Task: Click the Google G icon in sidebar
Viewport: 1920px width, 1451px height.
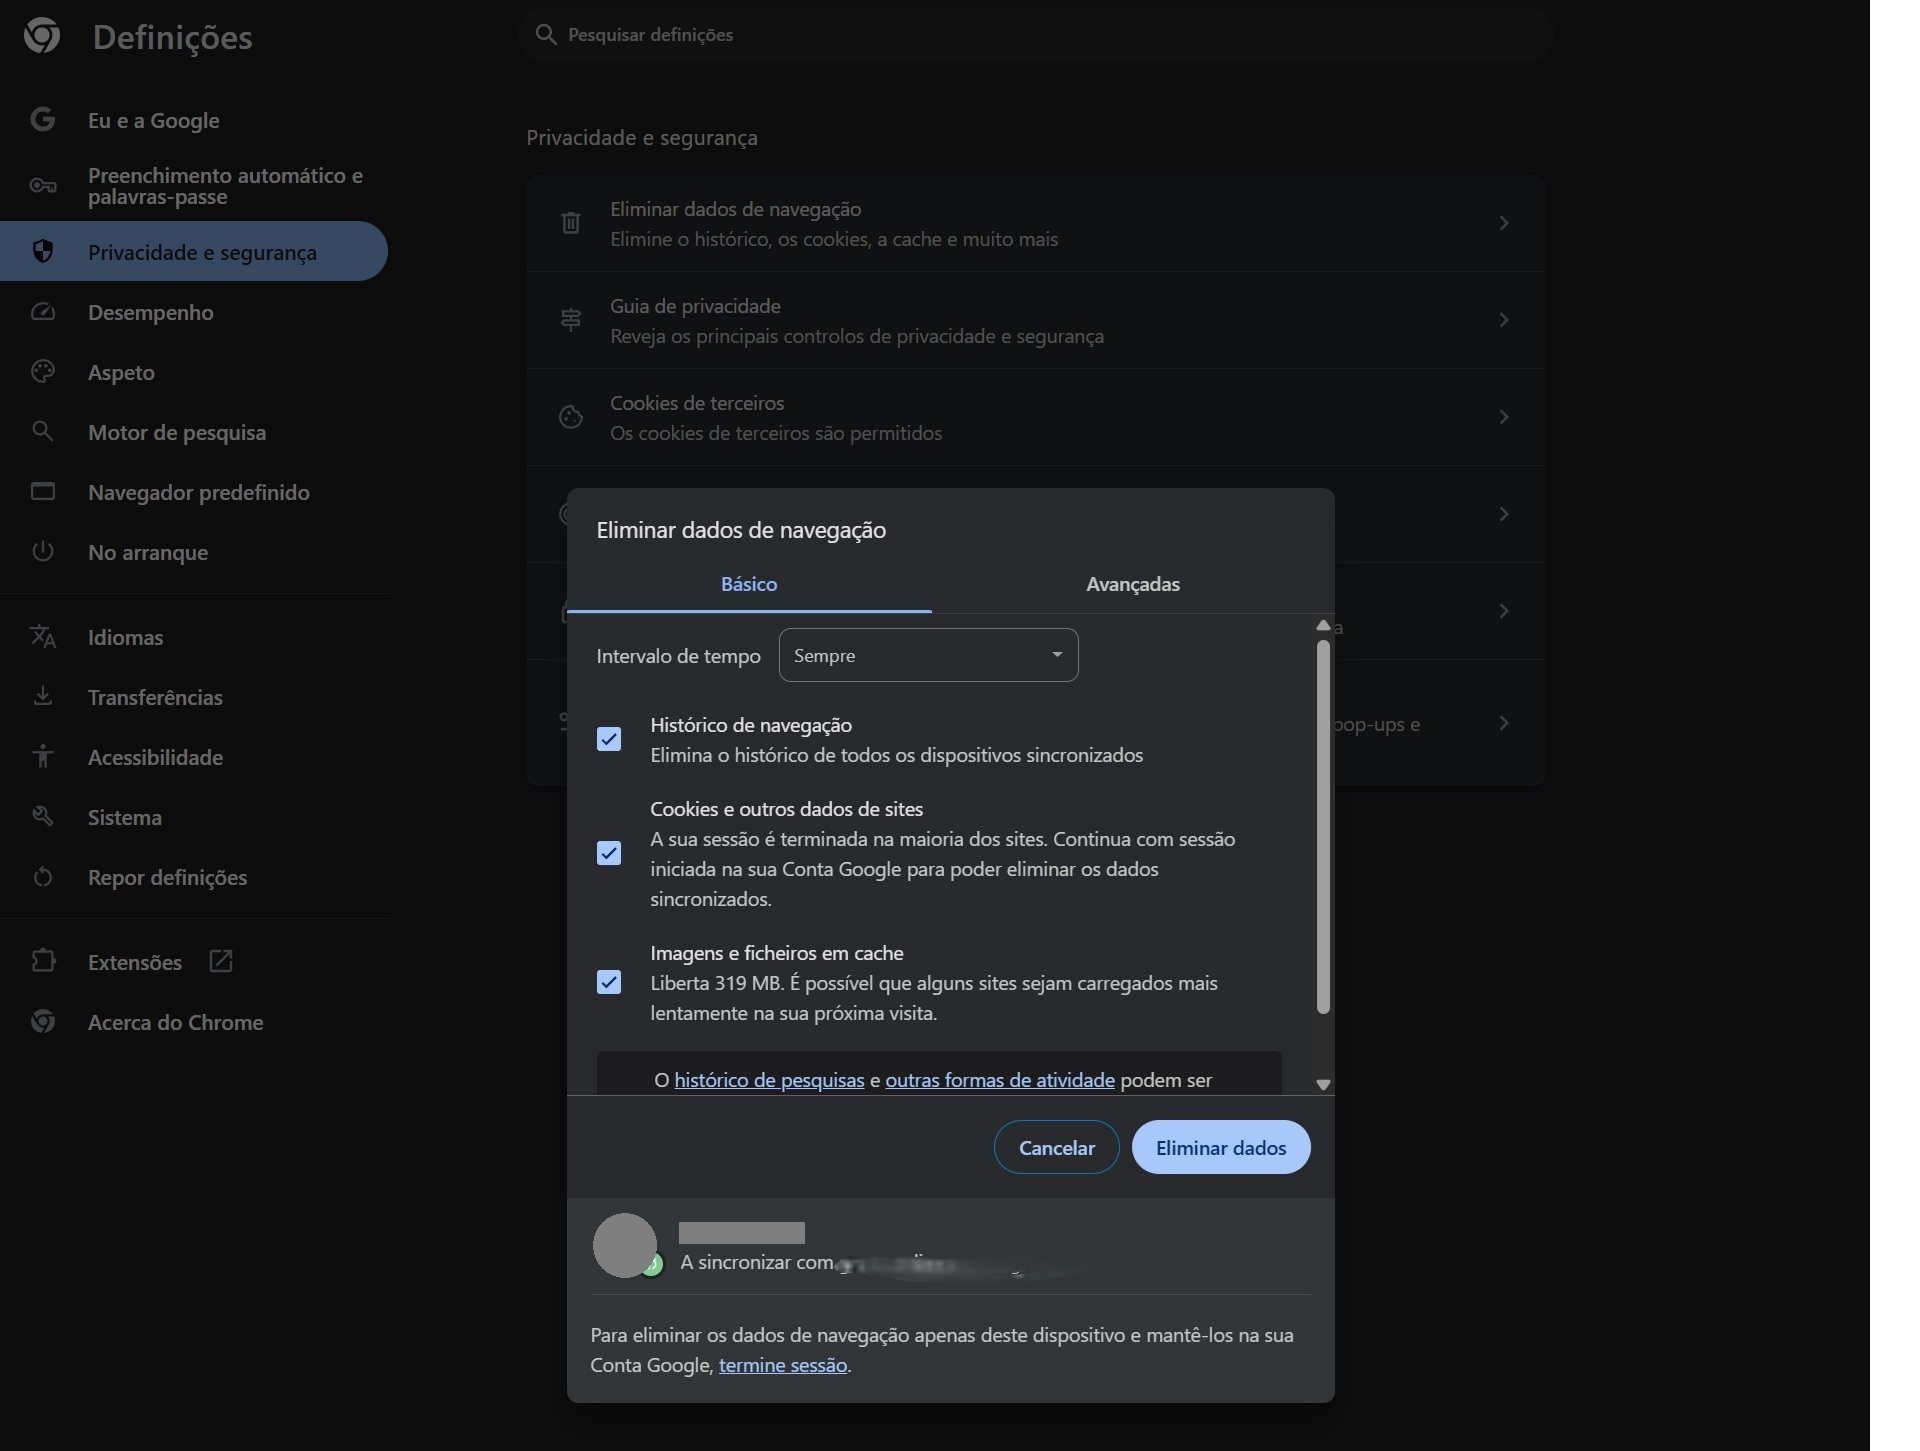Action: click(x=42, y=120)
